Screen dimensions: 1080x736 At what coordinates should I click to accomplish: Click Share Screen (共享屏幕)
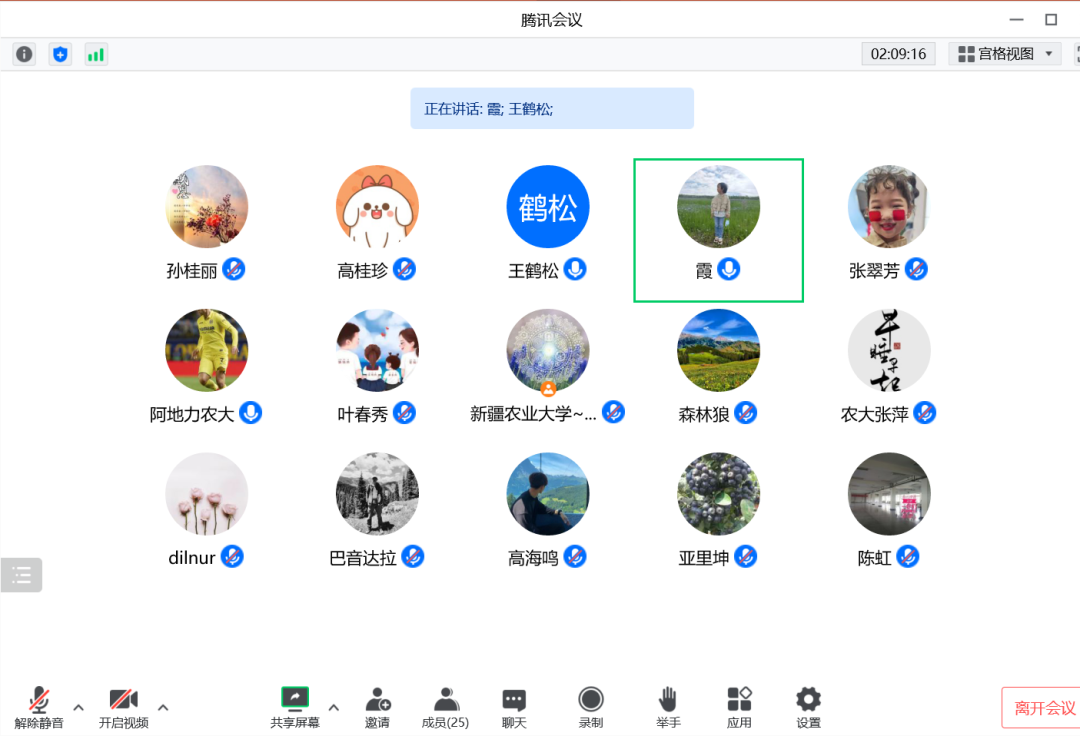pyautogui.click(x=295, y=706)
